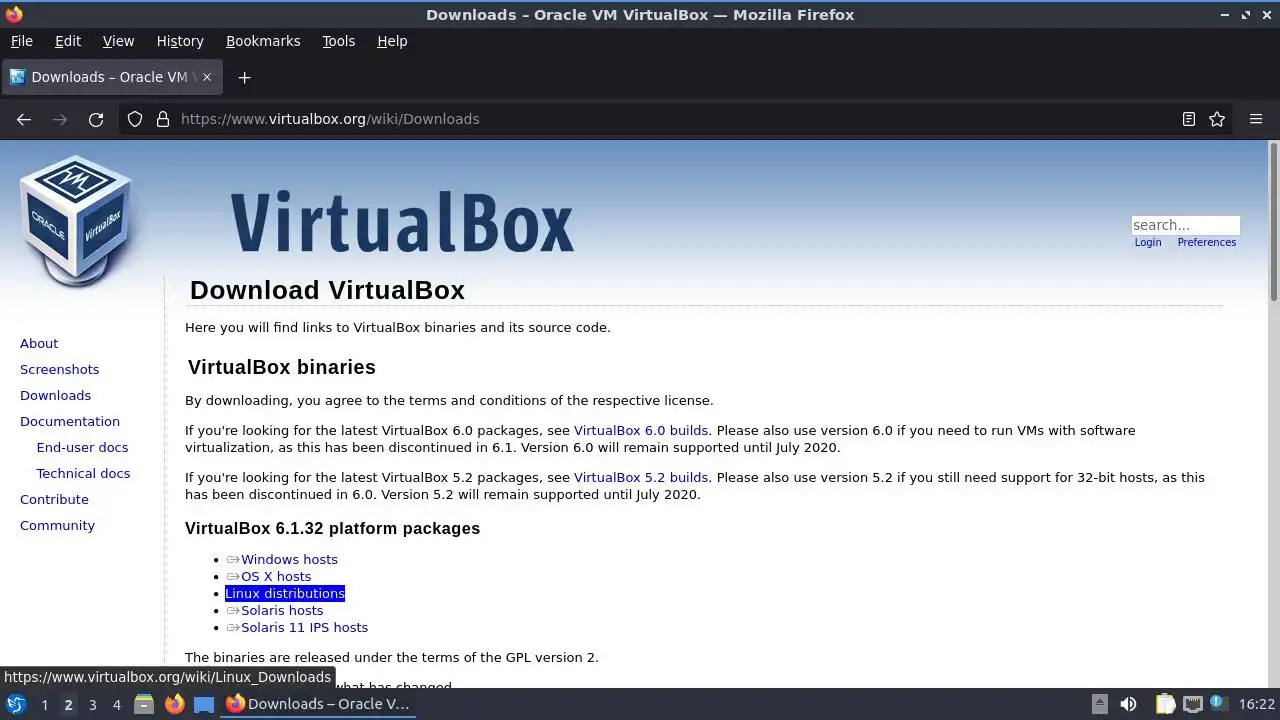Open the Tools menu
Screen dimensions: 1280x720
[338, 41]
